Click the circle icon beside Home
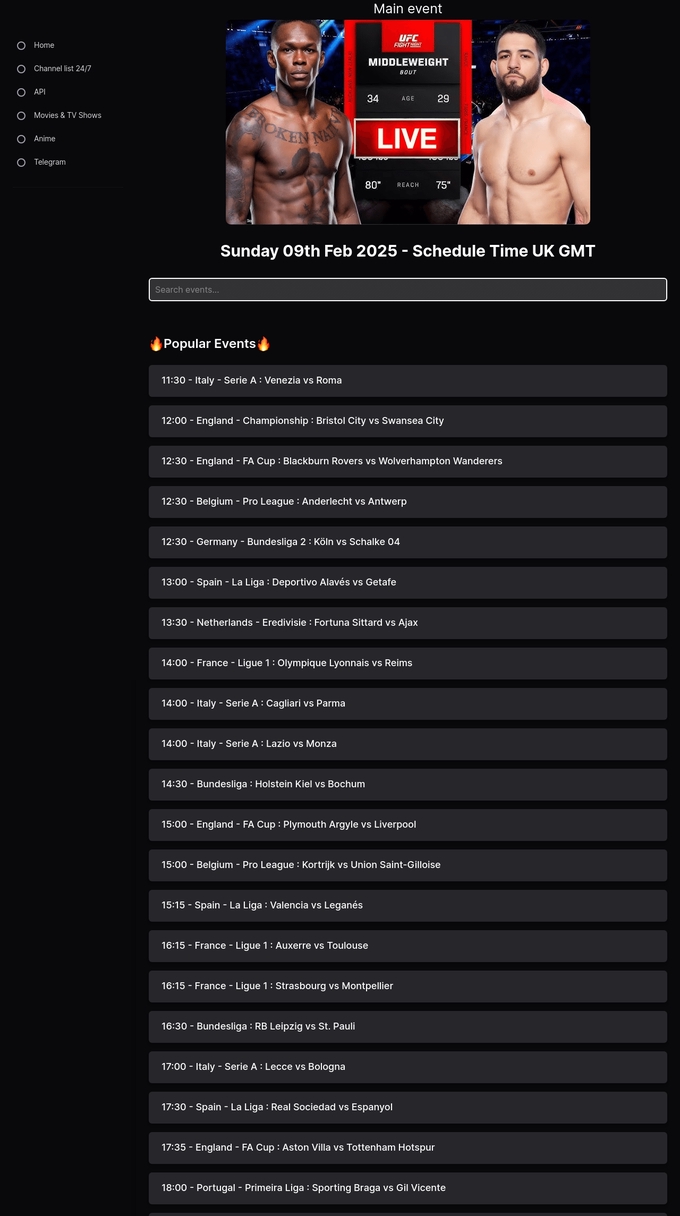 21,45
